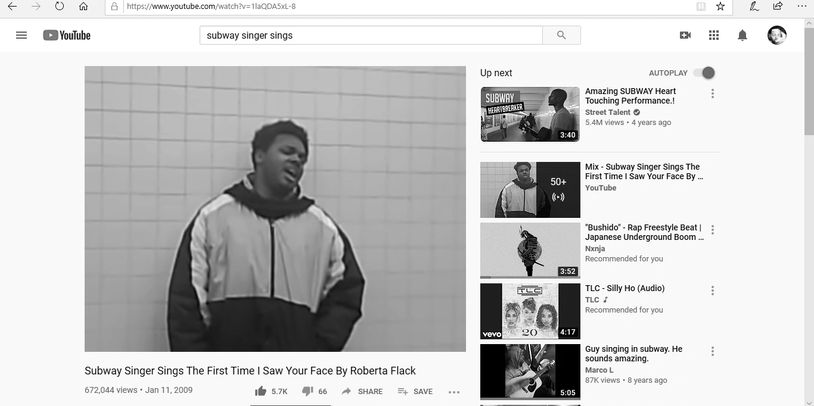Screen dimensions: 814x406
Task: Open the YouTube hamburger guide menu
Action: point(21,35)
